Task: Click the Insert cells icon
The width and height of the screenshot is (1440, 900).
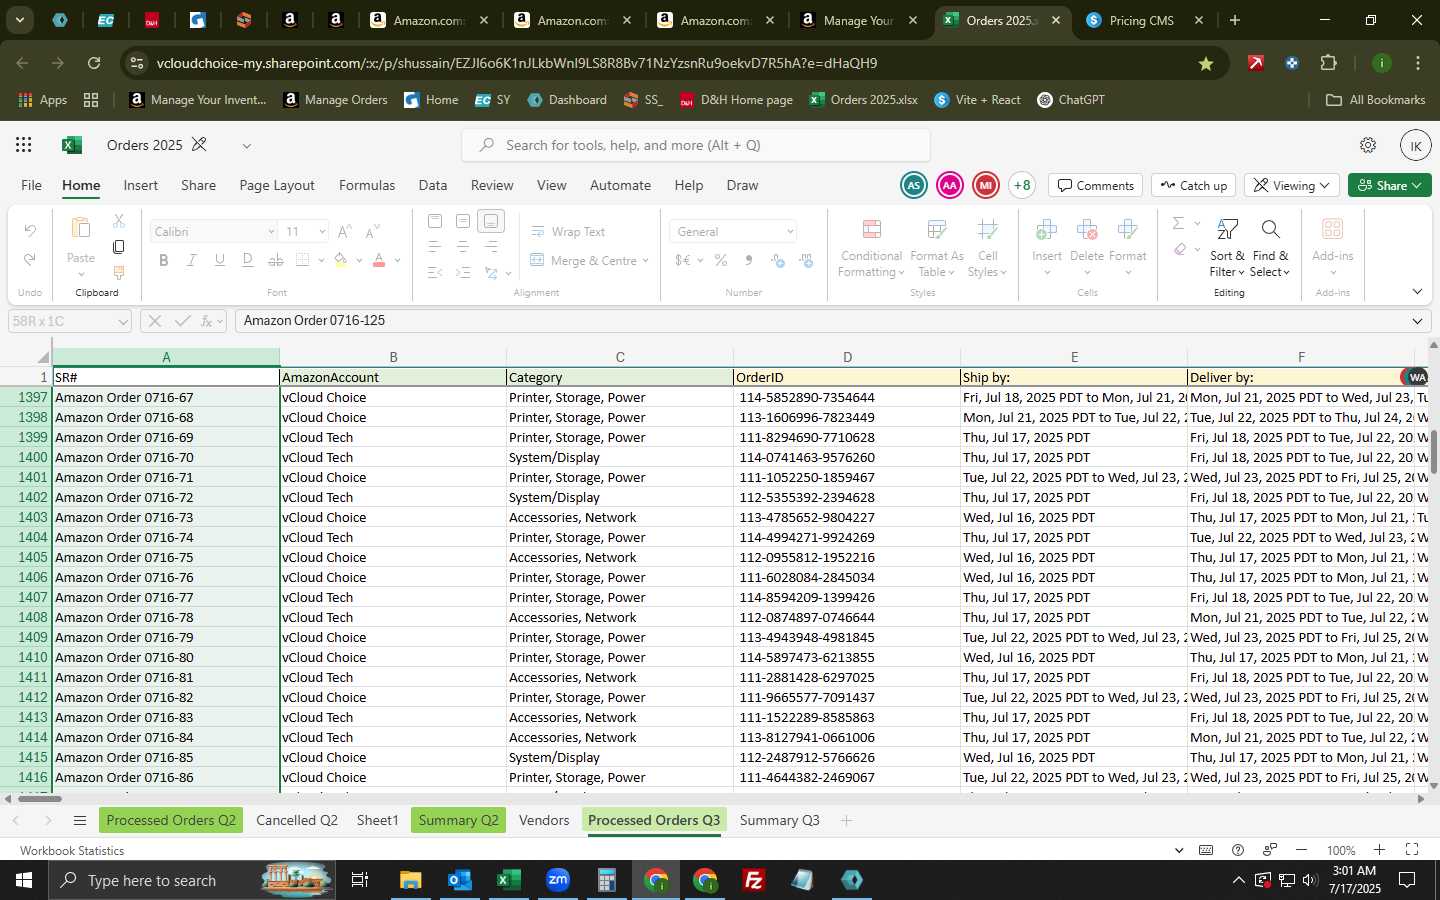Action: pos(1047,230)
